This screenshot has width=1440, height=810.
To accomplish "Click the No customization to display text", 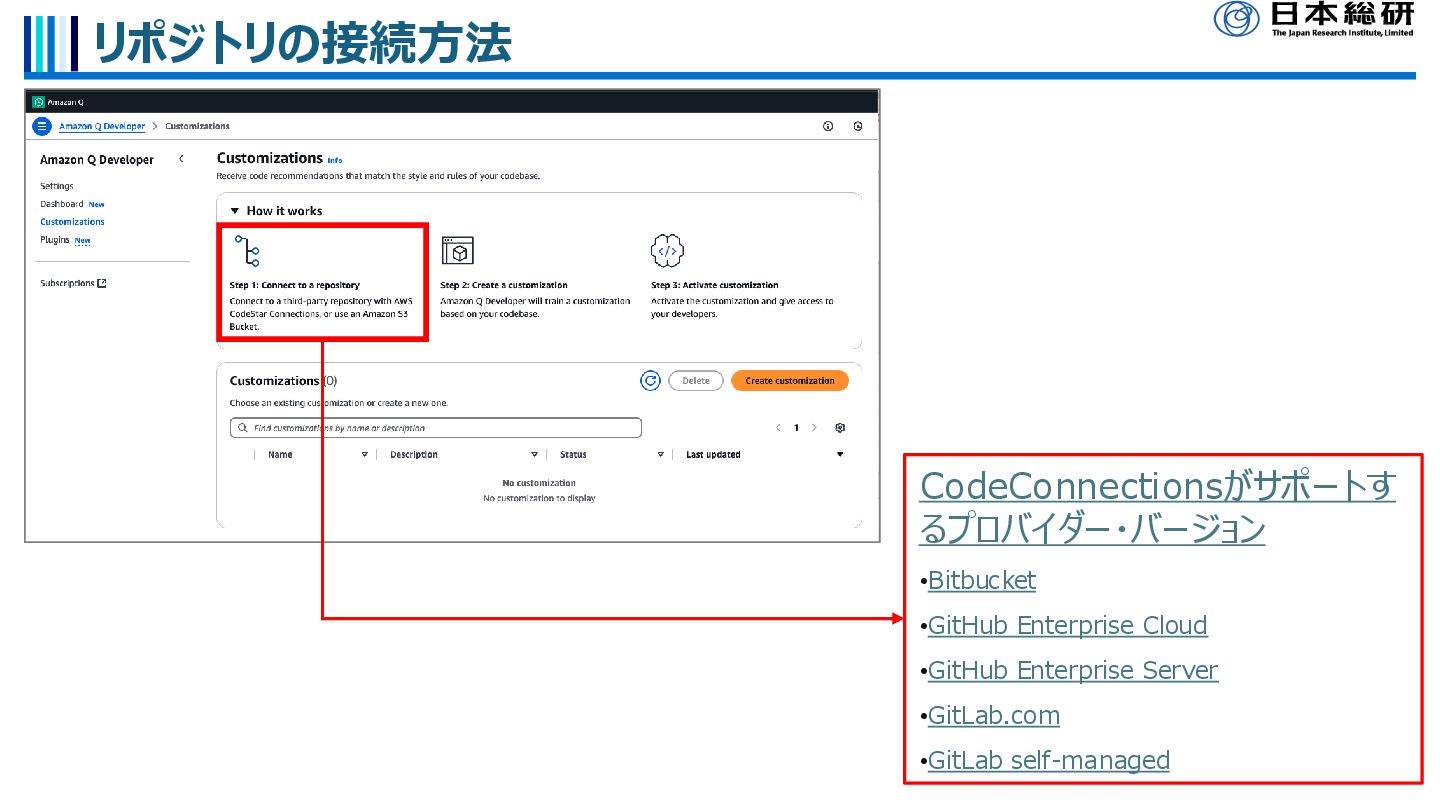I will (539, 498).
